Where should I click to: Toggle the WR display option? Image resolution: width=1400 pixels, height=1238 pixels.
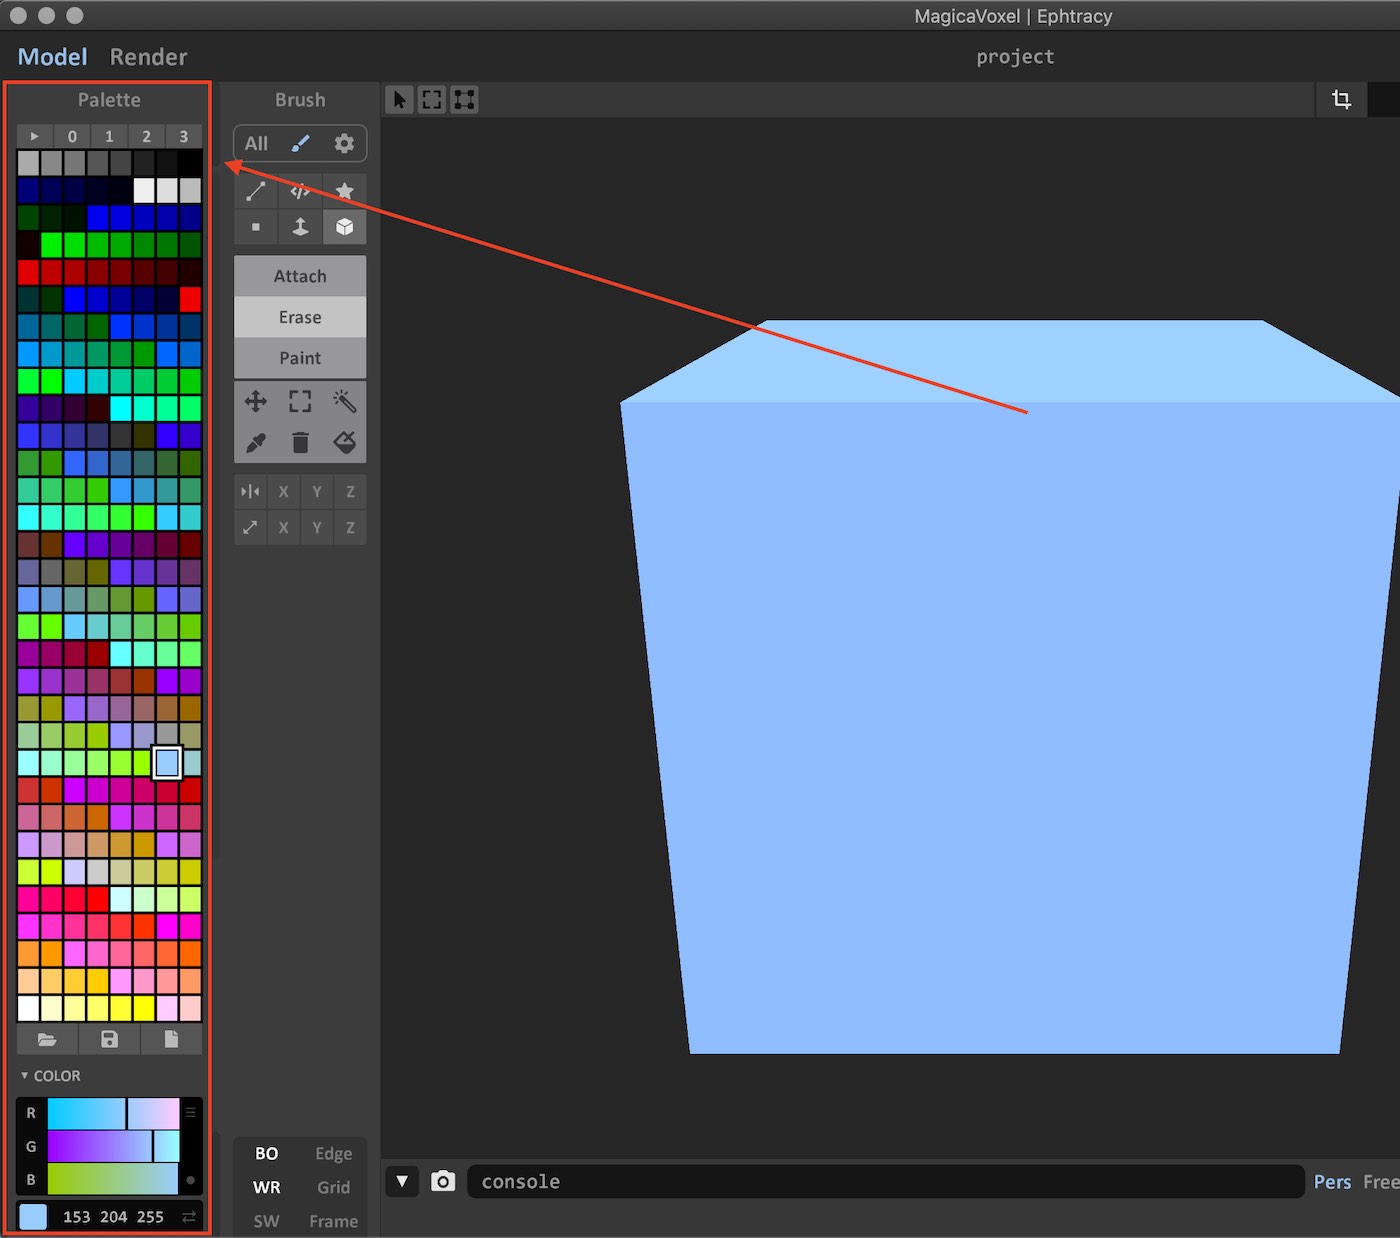click(x=266, y=1187)
